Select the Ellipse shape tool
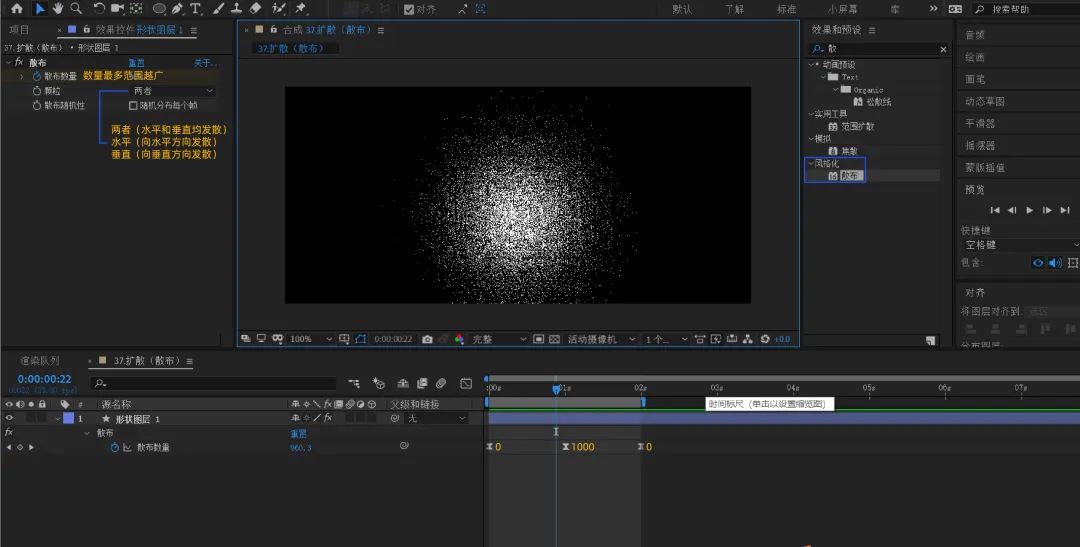The width and height of the screenshot is (1080, 547). (159, 9)
